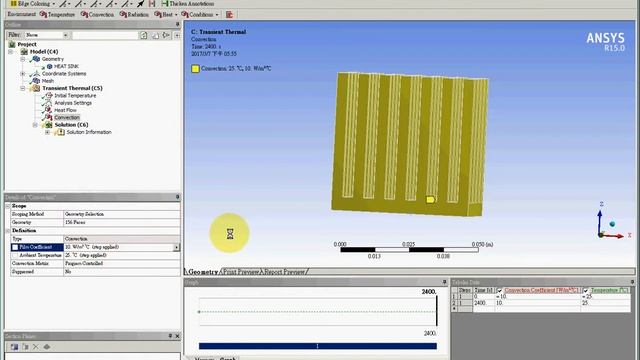Screen dimensions: 640x360
Task: Select the HEAT SINK body
Action: (66, 66)
